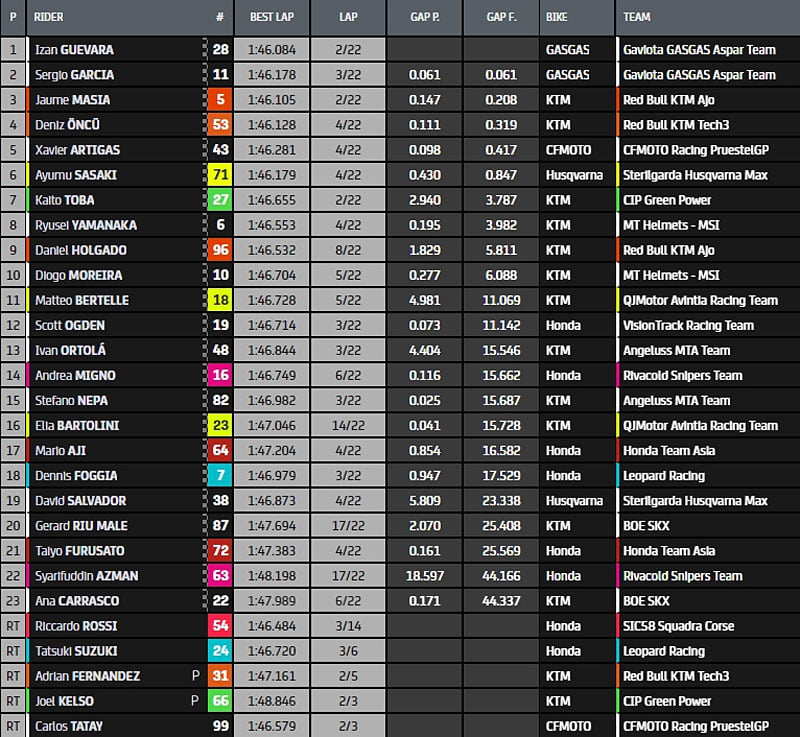Click the P marker beside Adrian FERNANDEZ
This screenshot has width=800, height=737.
click(x=196, y=676)
